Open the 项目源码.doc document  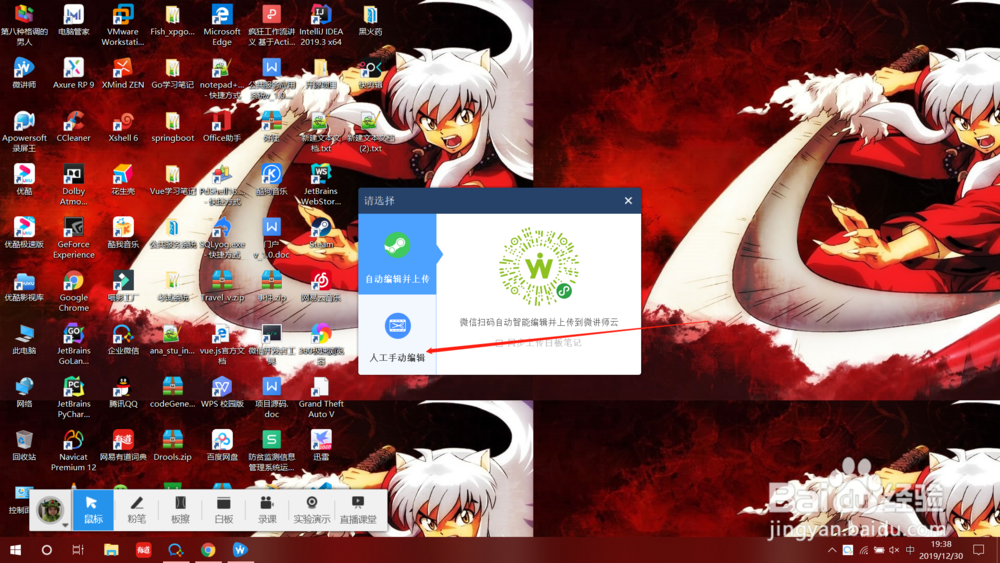tap(272, 397)
